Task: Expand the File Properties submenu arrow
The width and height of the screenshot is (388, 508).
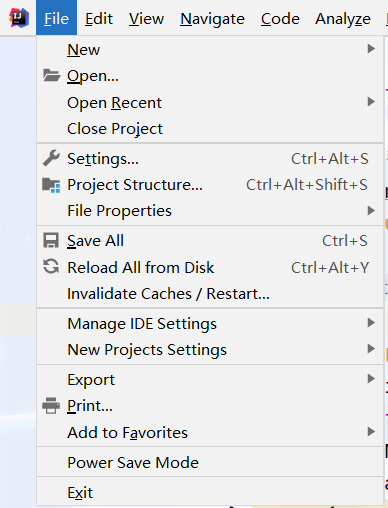Action: coord(371,210)
